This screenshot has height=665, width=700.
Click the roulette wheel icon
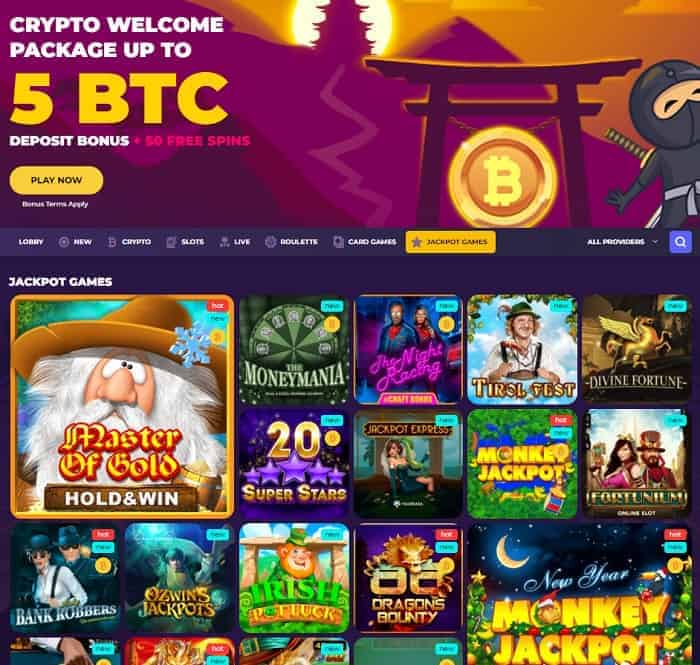(x=270, y=242)
